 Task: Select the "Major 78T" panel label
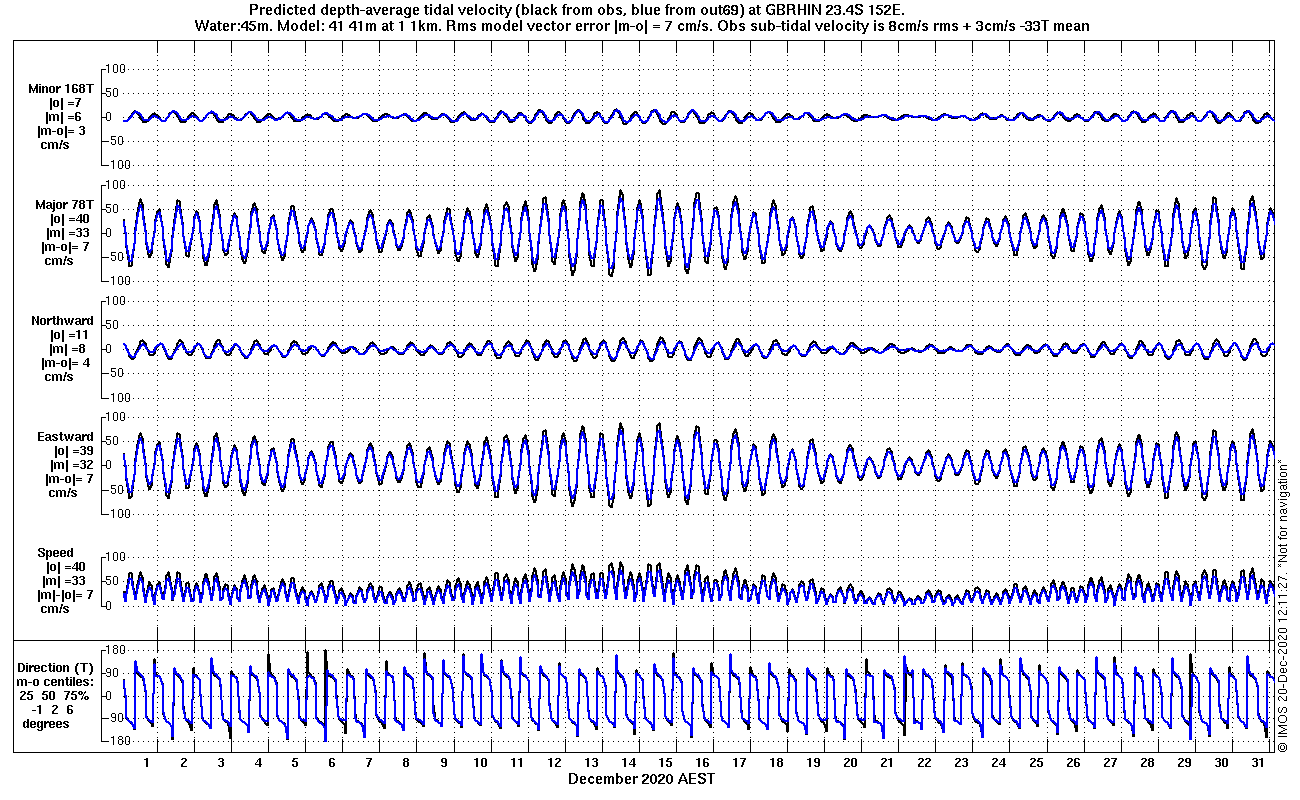coord(65,205)
